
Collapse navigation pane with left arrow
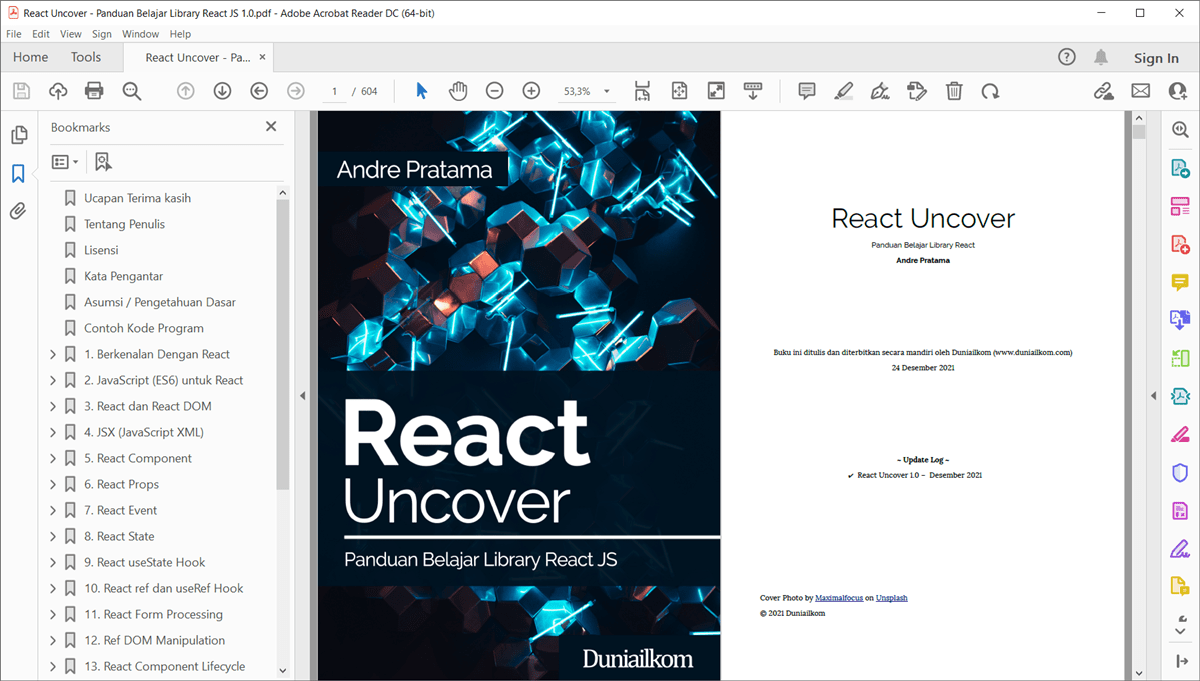[302, 396]
